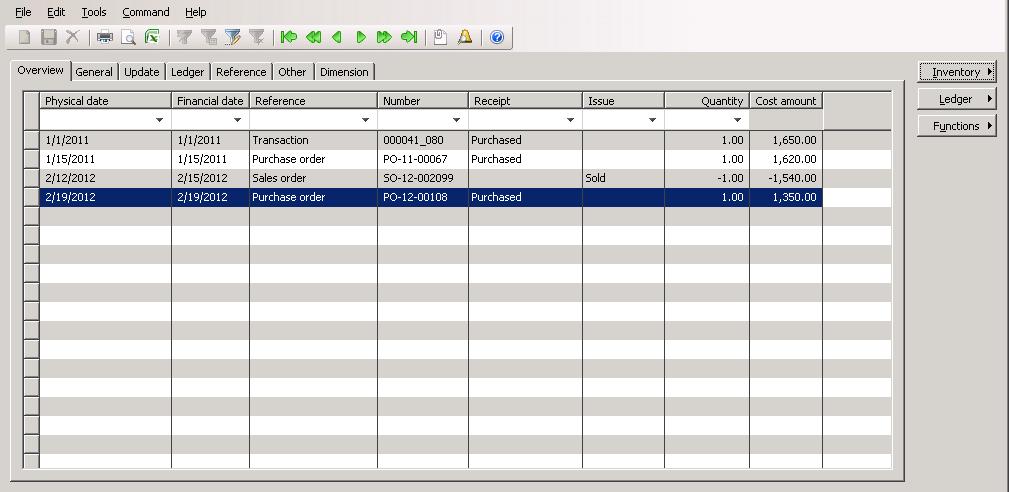The image size is (1009, 492).
Task: Switch to the General tab
Action: point(94,72)
